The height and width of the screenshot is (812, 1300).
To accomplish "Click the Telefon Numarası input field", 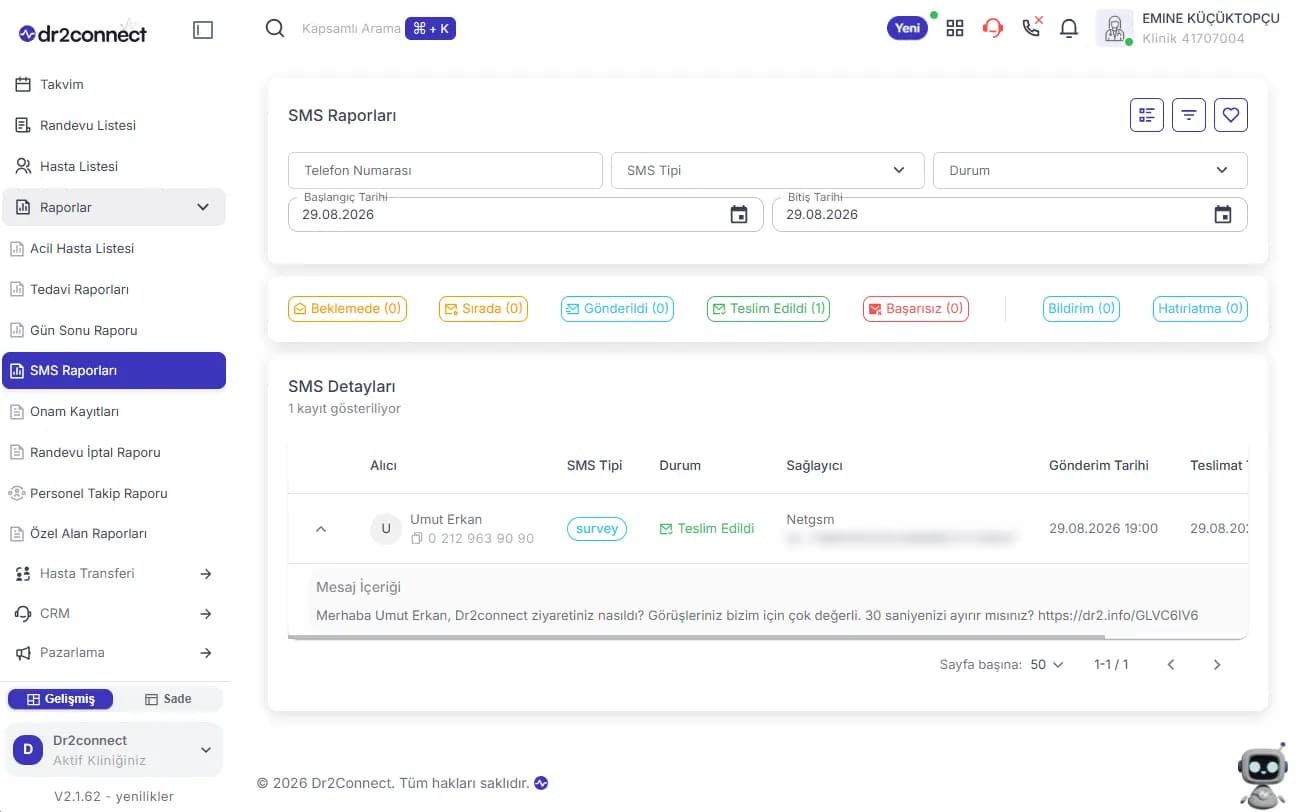I will point(445,170).
